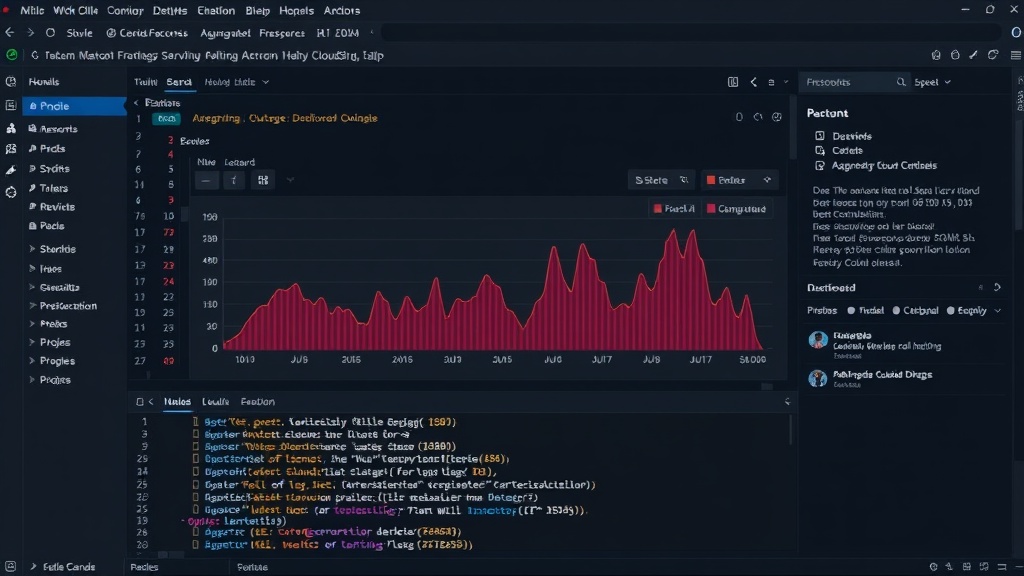Expand the Geaallts tree item
The width and height of the screenshot is (1024, 576).
32,287
